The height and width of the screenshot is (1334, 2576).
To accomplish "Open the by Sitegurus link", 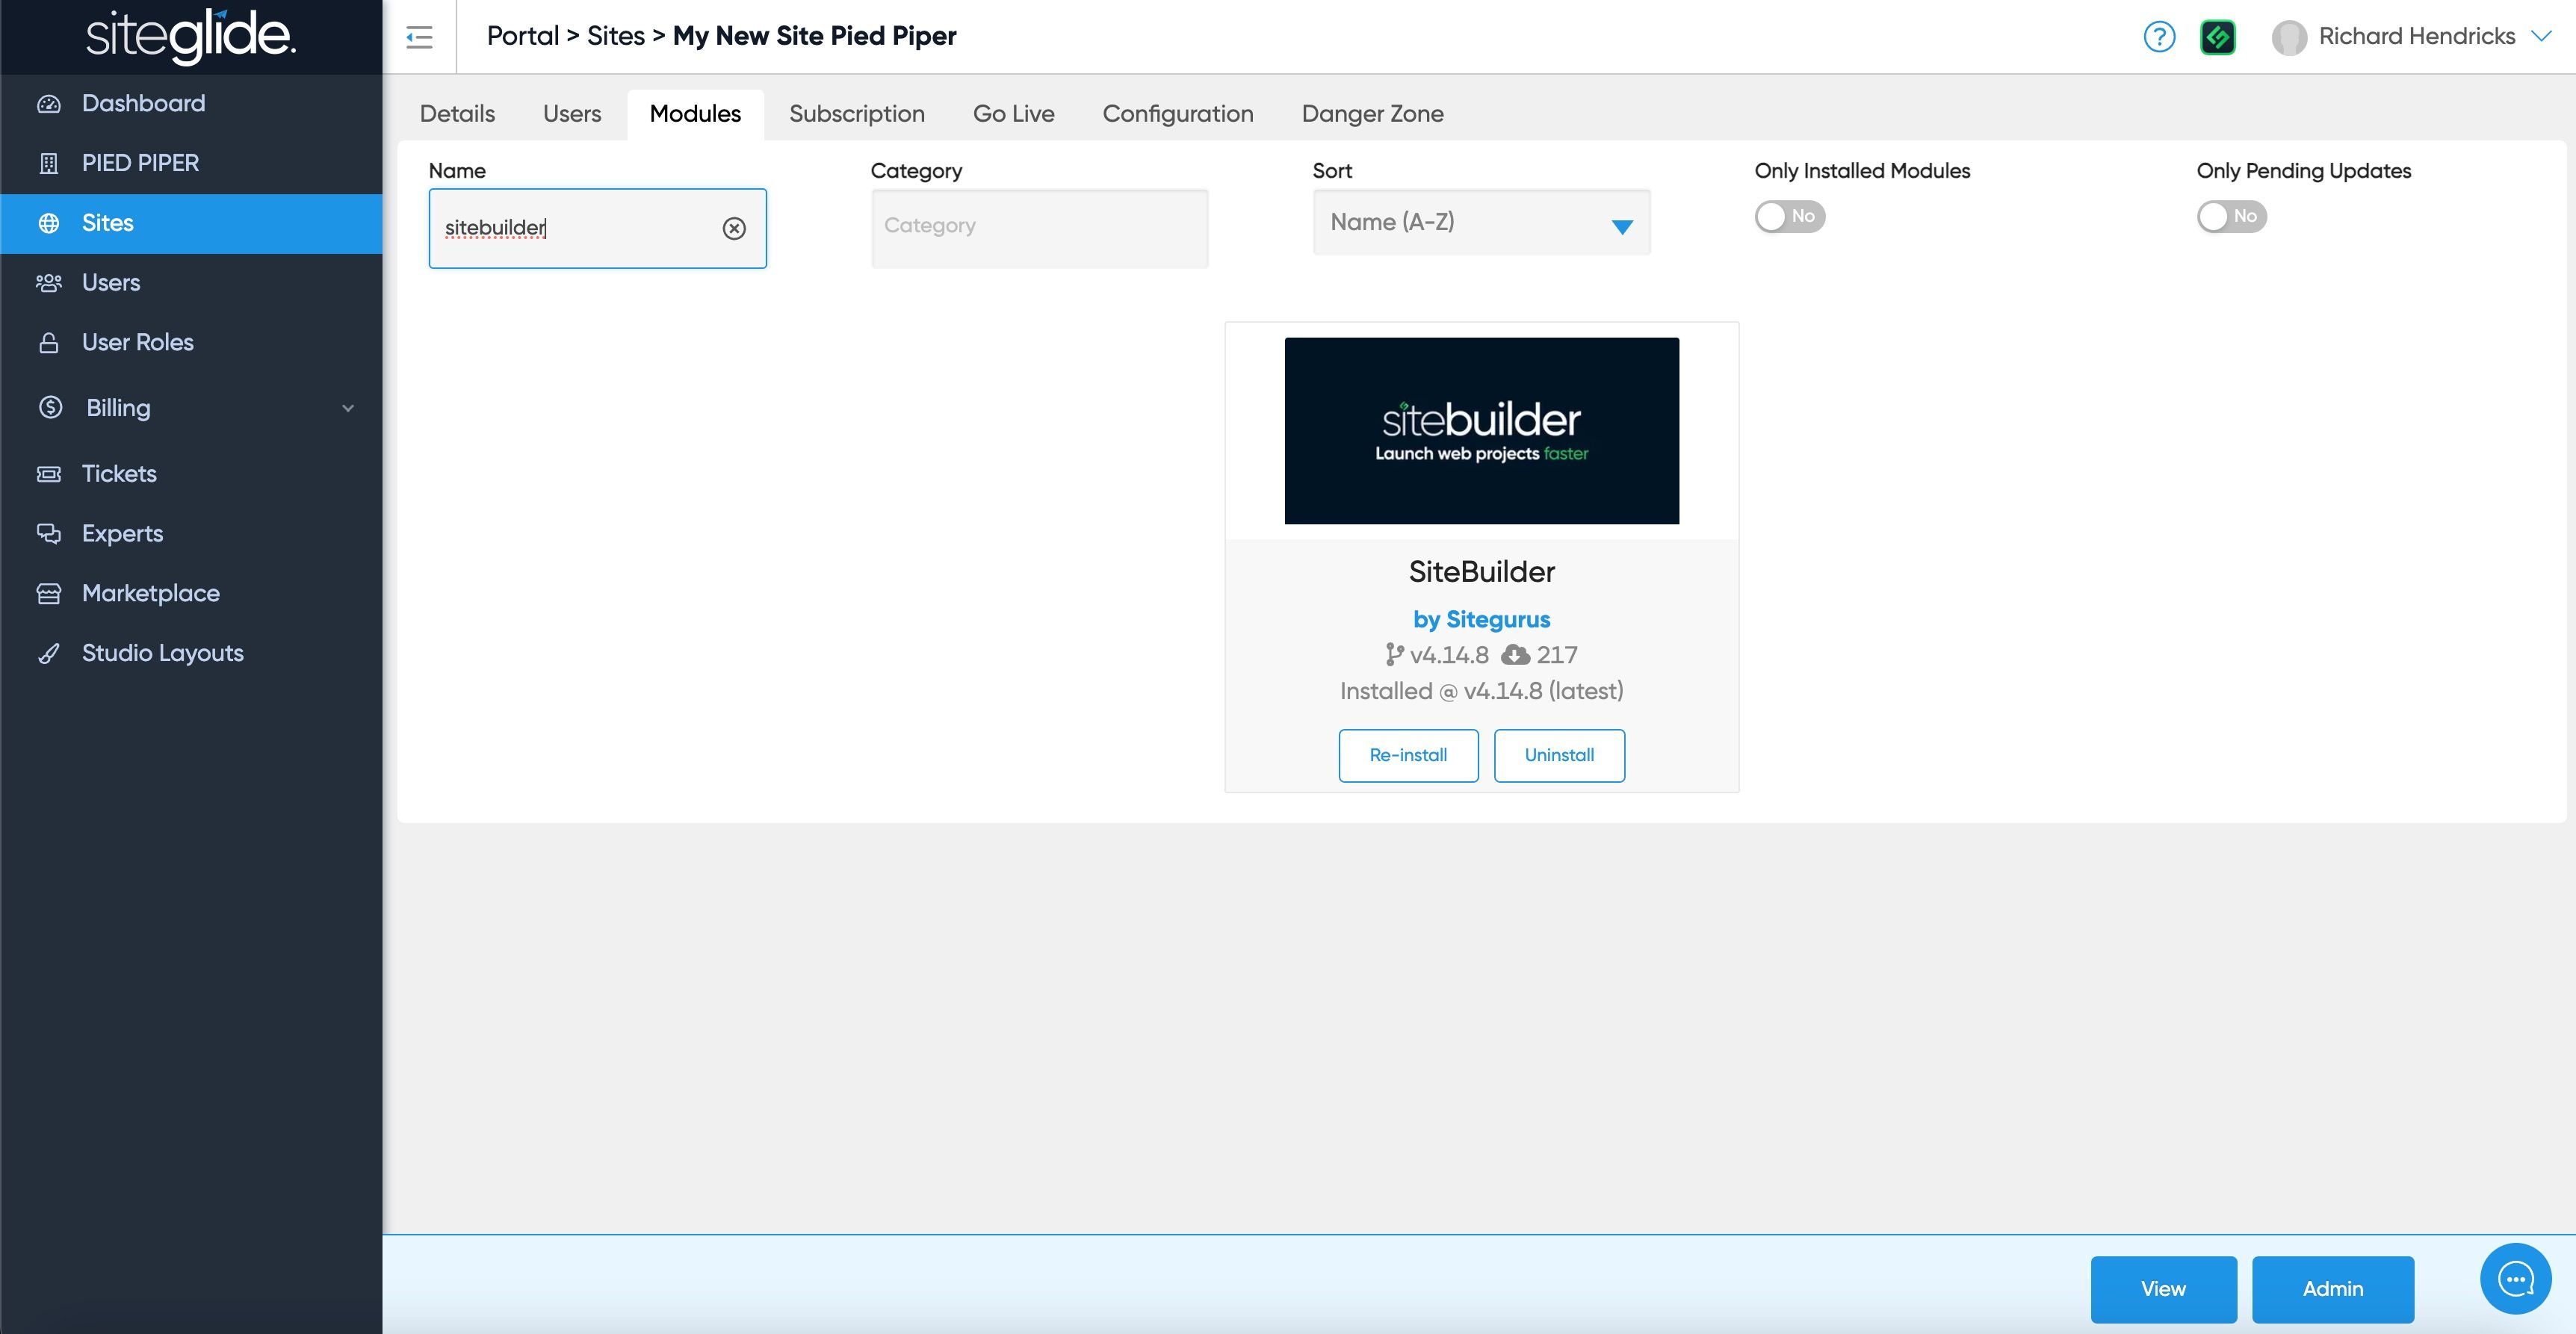I will point(1481,620).
